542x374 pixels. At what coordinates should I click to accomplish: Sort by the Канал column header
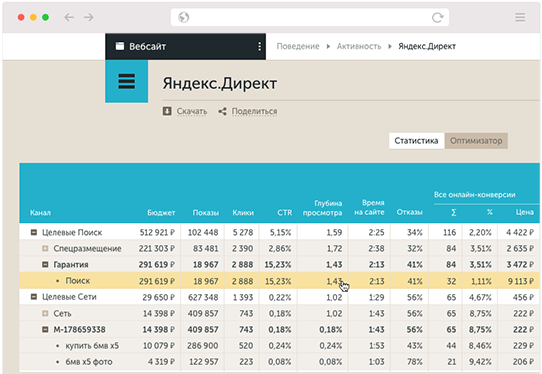click(40, 213)
